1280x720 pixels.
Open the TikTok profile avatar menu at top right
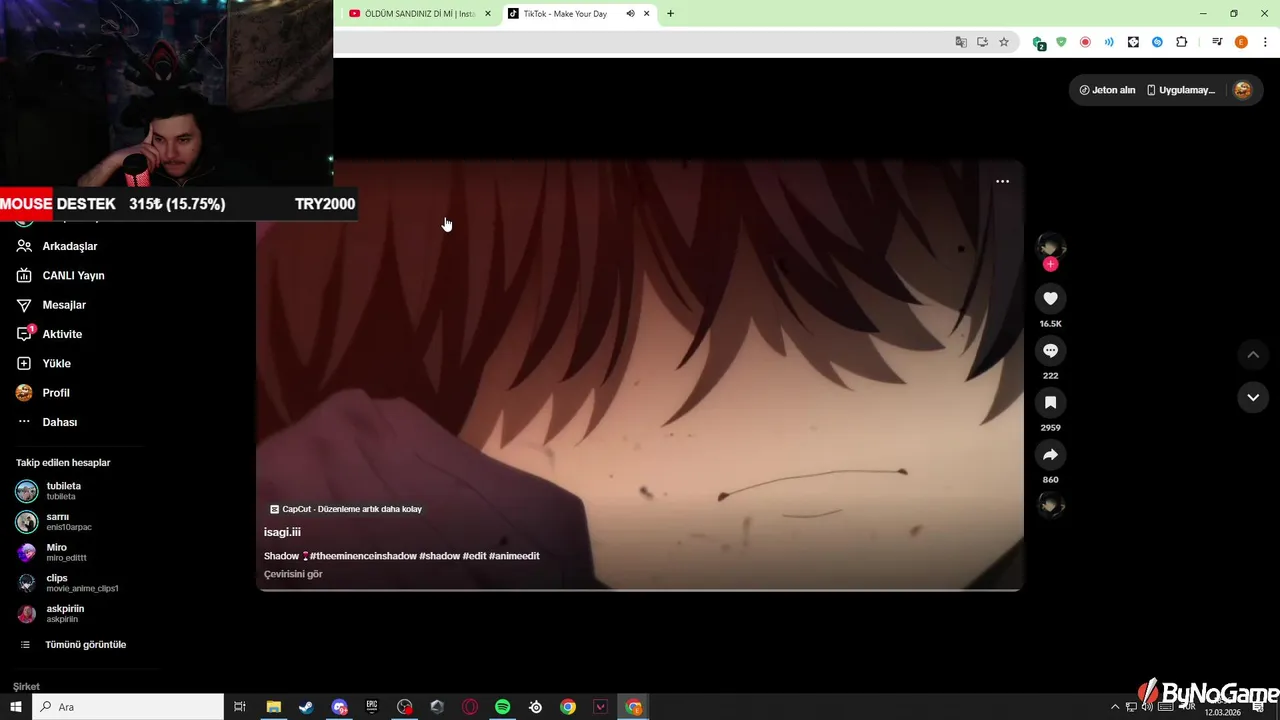coord(1242,90)
